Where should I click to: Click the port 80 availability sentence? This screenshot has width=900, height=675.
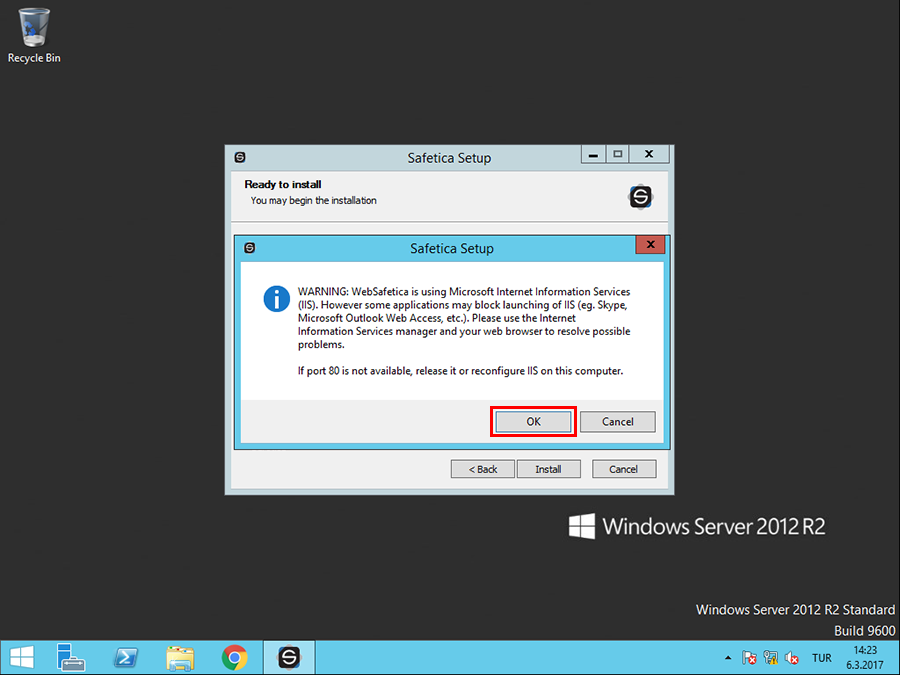pyautogui.click(x=460, y=371)
